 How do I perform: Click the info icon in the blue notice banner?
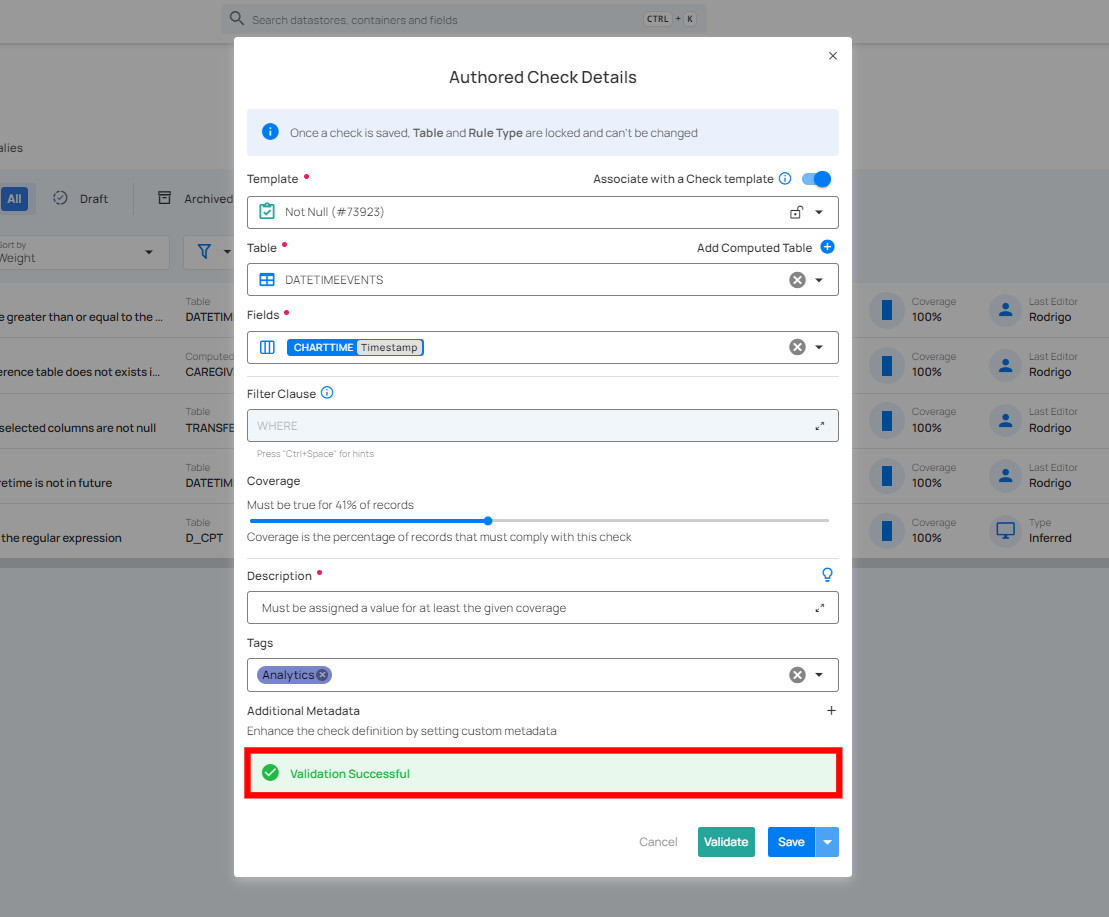(270, 132)
